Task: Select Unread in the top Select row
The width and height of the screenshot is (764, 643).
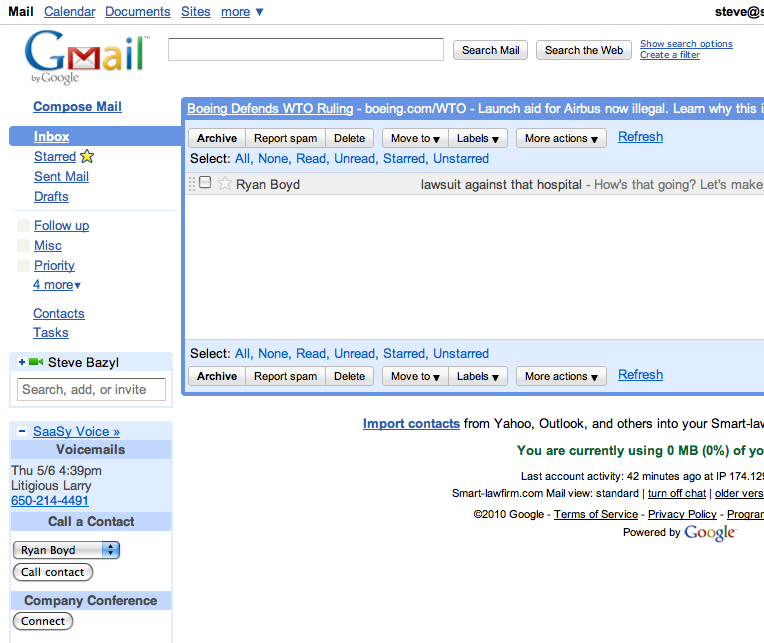Action: pyautogui.click(x=356, y=159)
